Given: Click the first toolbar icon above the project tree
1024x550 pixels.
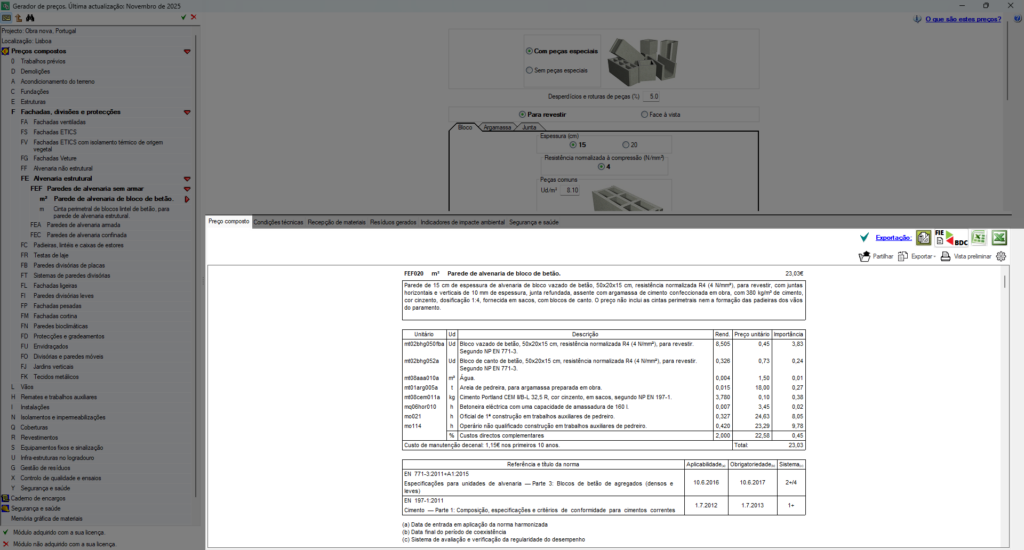Looking at the screenshot, I should 7,18.
